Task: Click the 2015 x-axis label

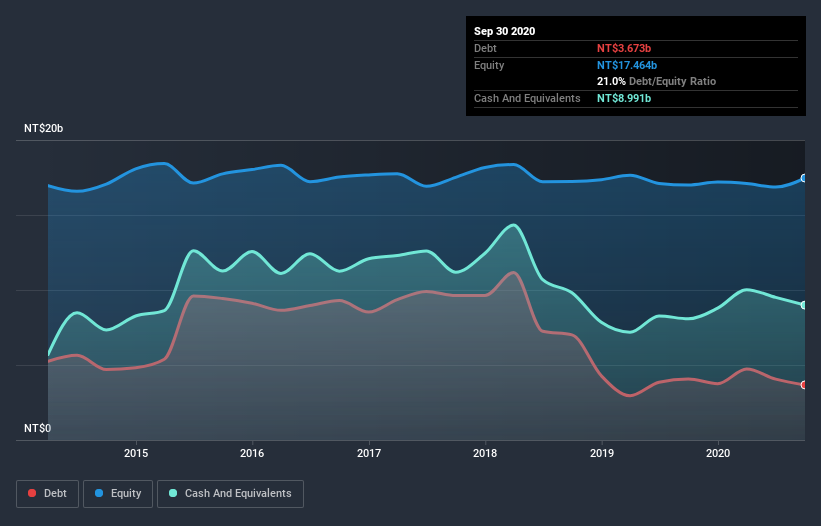Action: 136,453
